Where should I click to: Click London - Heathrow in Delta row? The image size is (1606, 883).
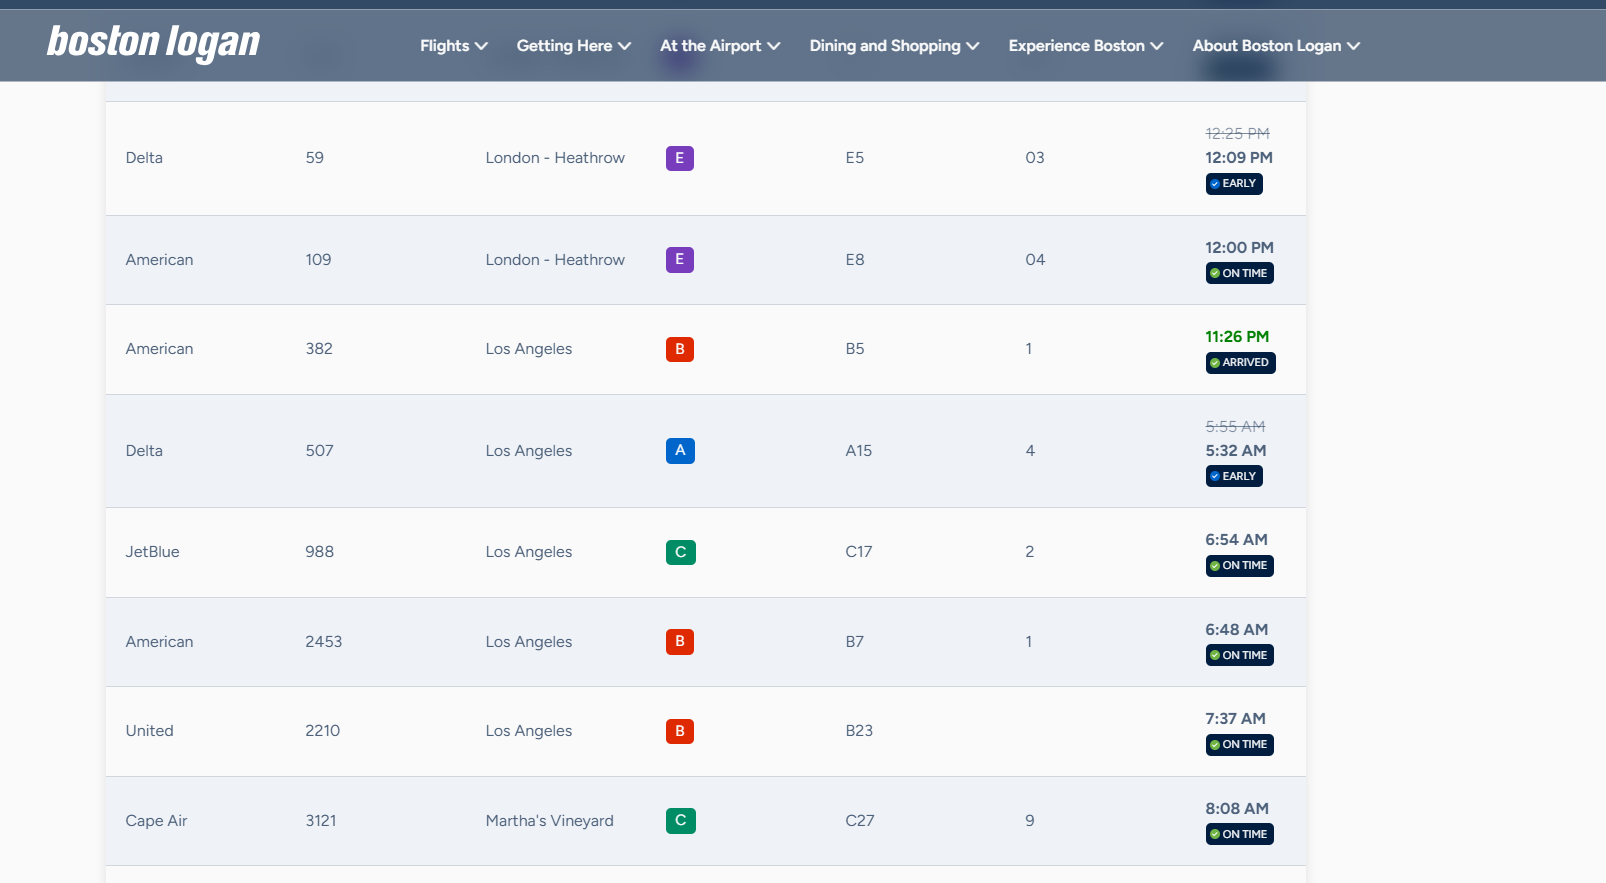pos(555,158)
